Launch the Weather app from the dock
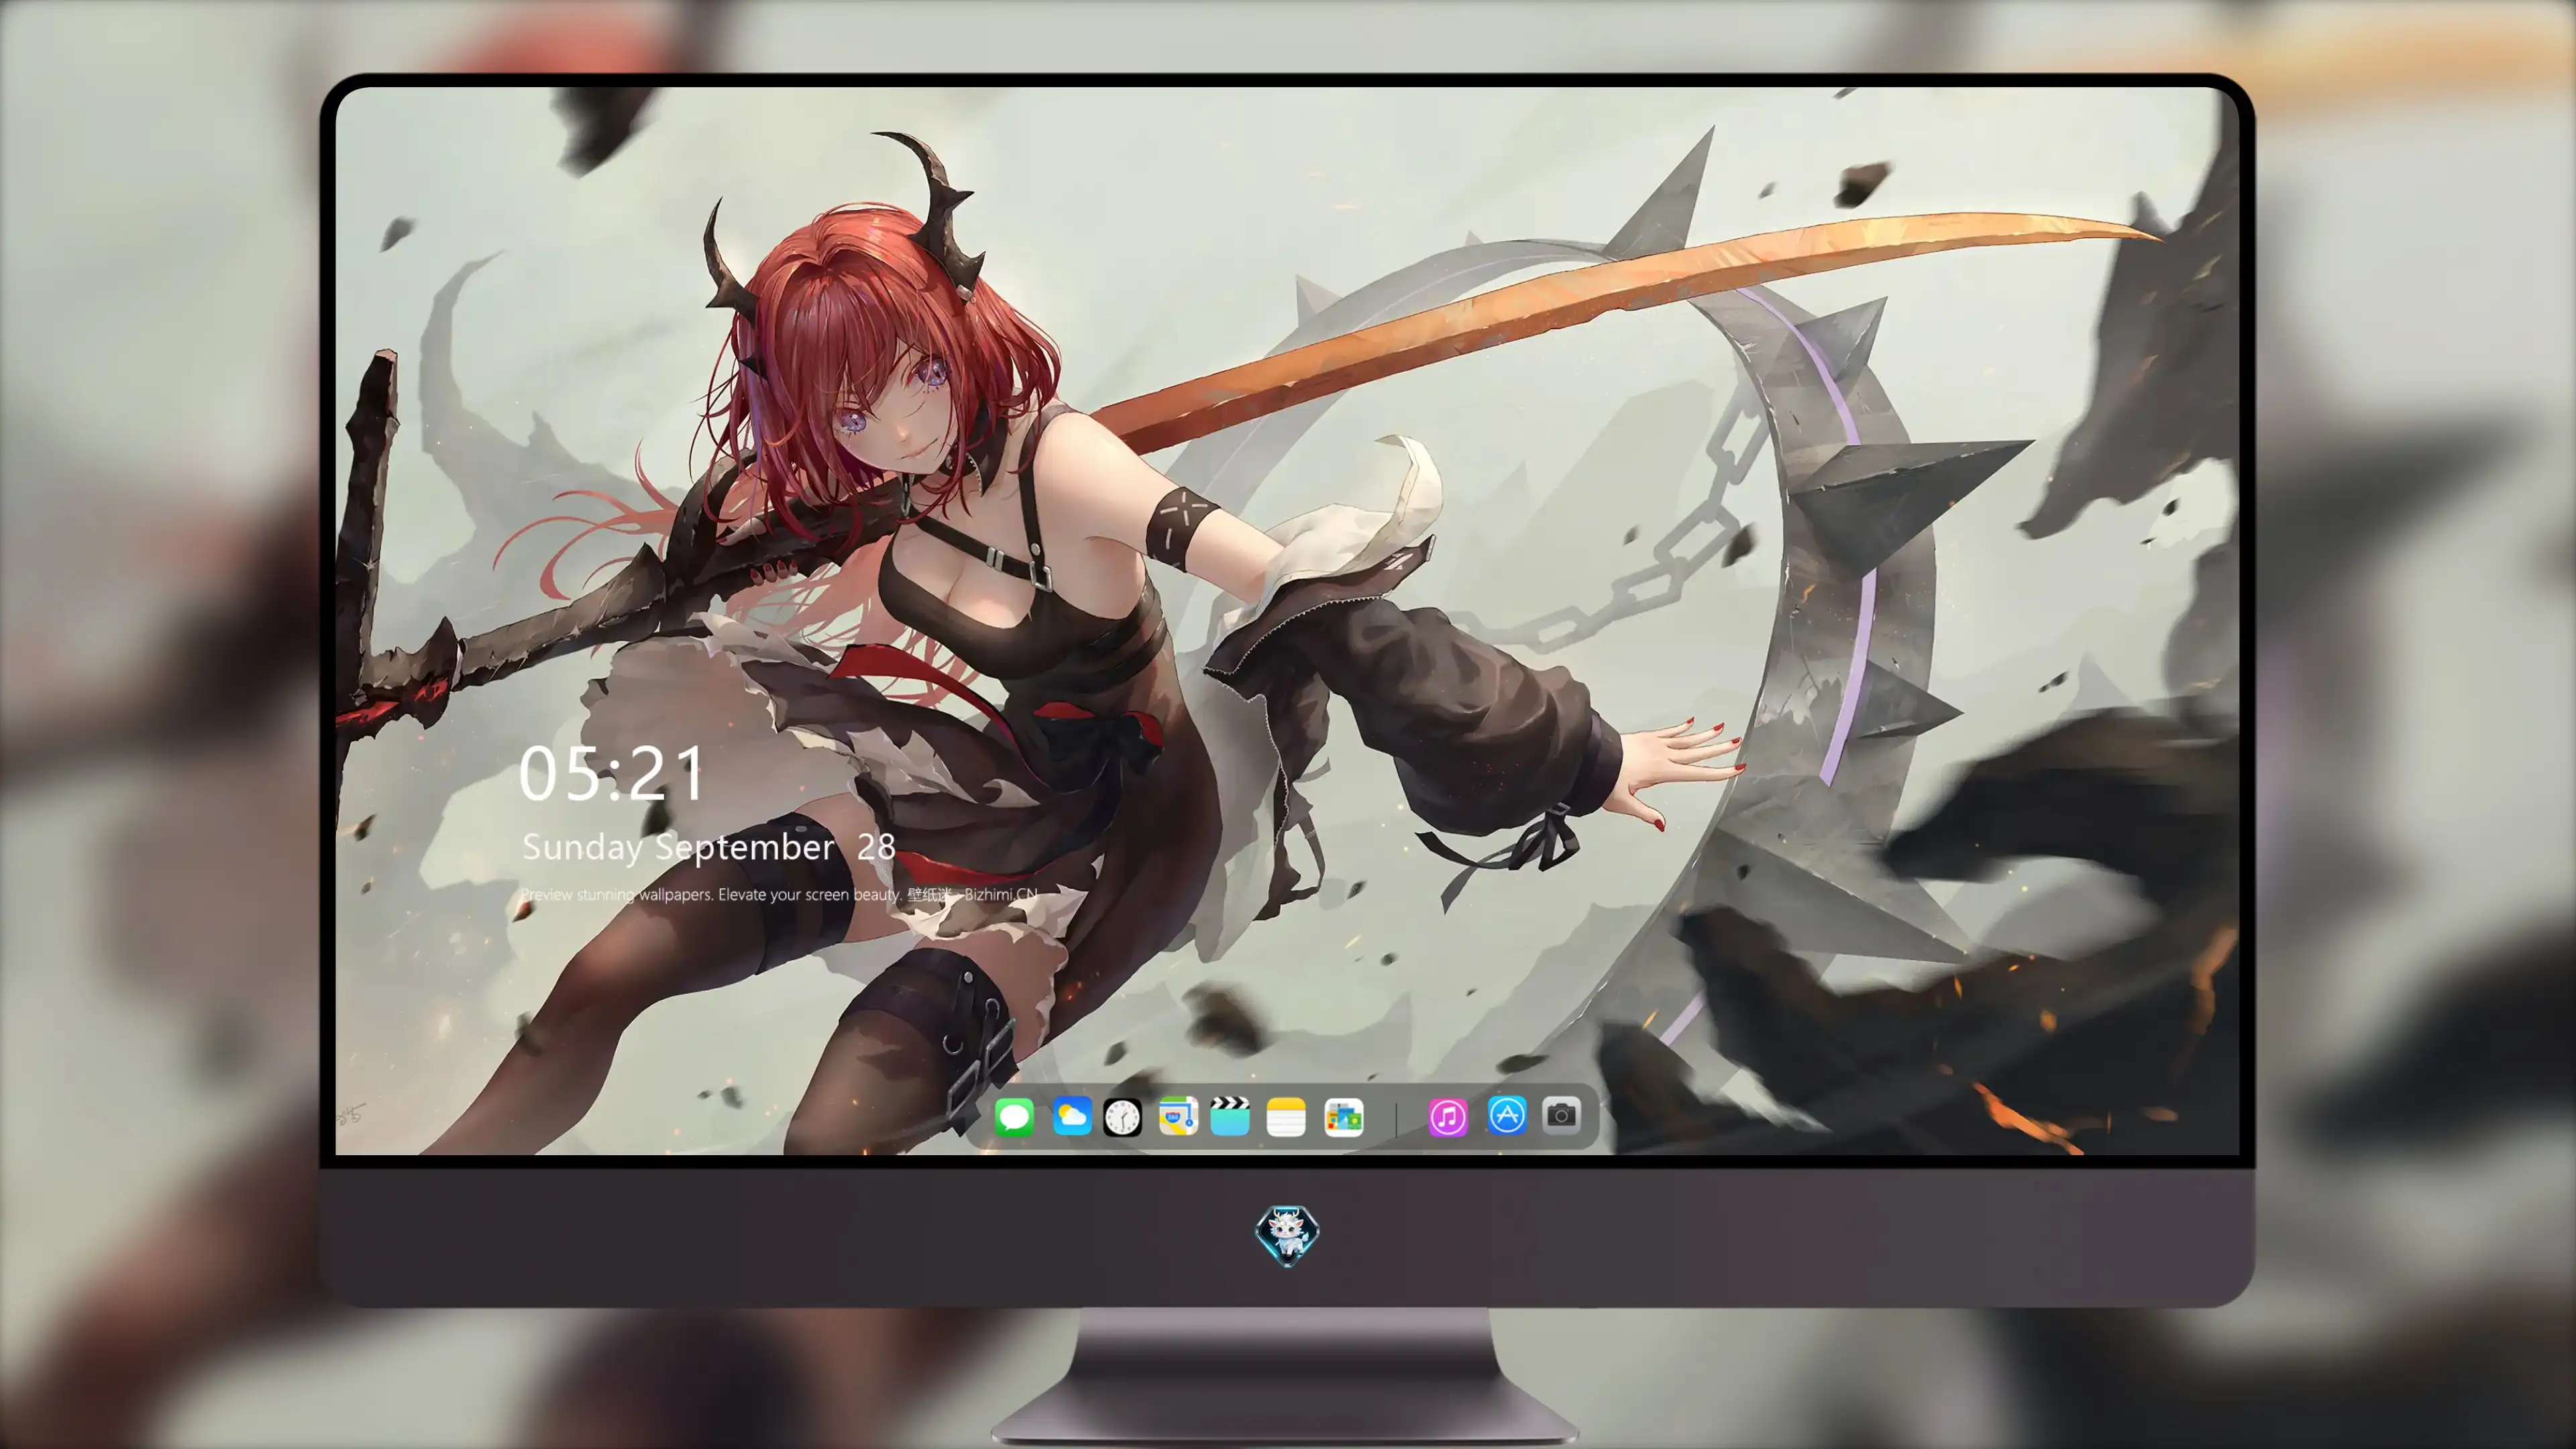The image size is (2576, 1449). tap(1072, 1116)
